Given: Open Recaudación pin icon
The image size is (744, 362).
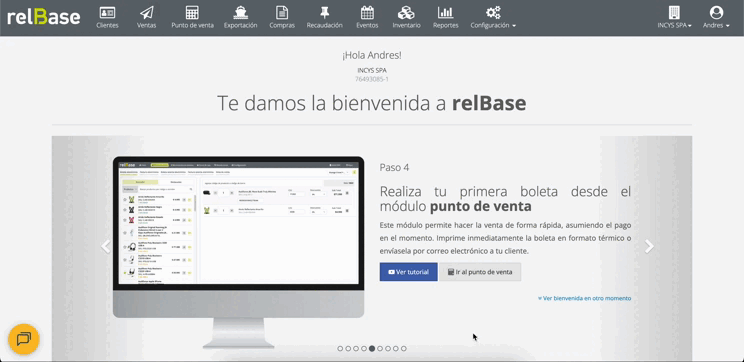Looking at the screenshot, I should (325, 12).
